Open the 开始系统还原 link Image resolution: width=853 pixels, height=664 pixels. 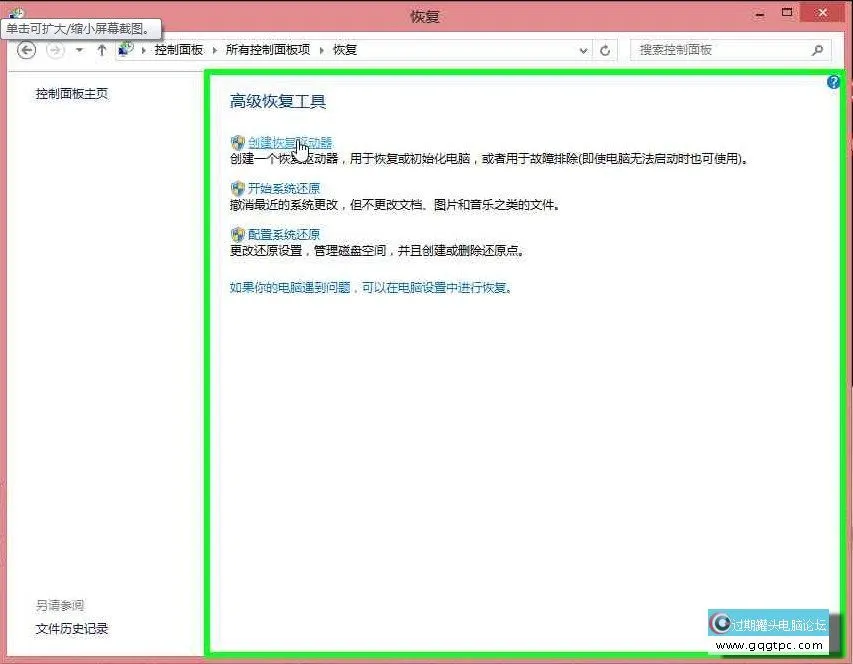(287, 188)
